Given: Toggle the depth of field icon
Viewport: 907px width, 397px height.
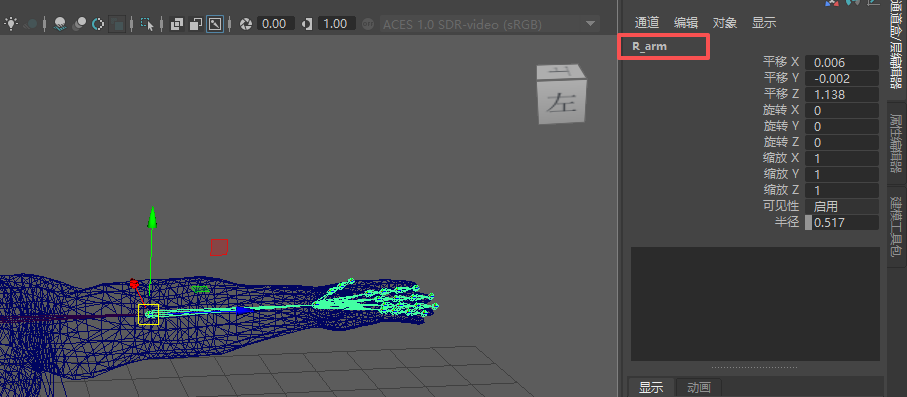Looking at the screenshot, I should tap(117, 24).
